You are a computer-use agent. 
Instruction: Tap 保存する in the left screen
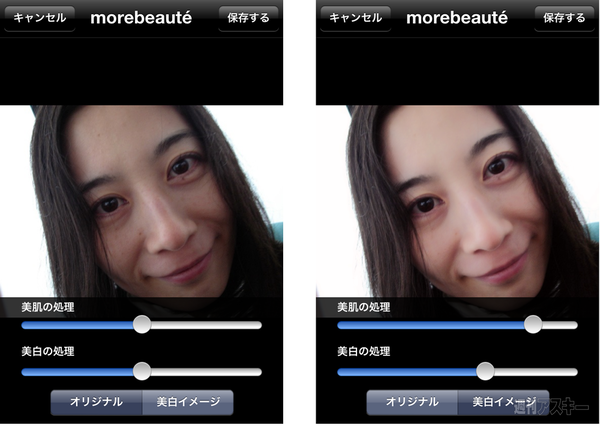tap(248, 18)
